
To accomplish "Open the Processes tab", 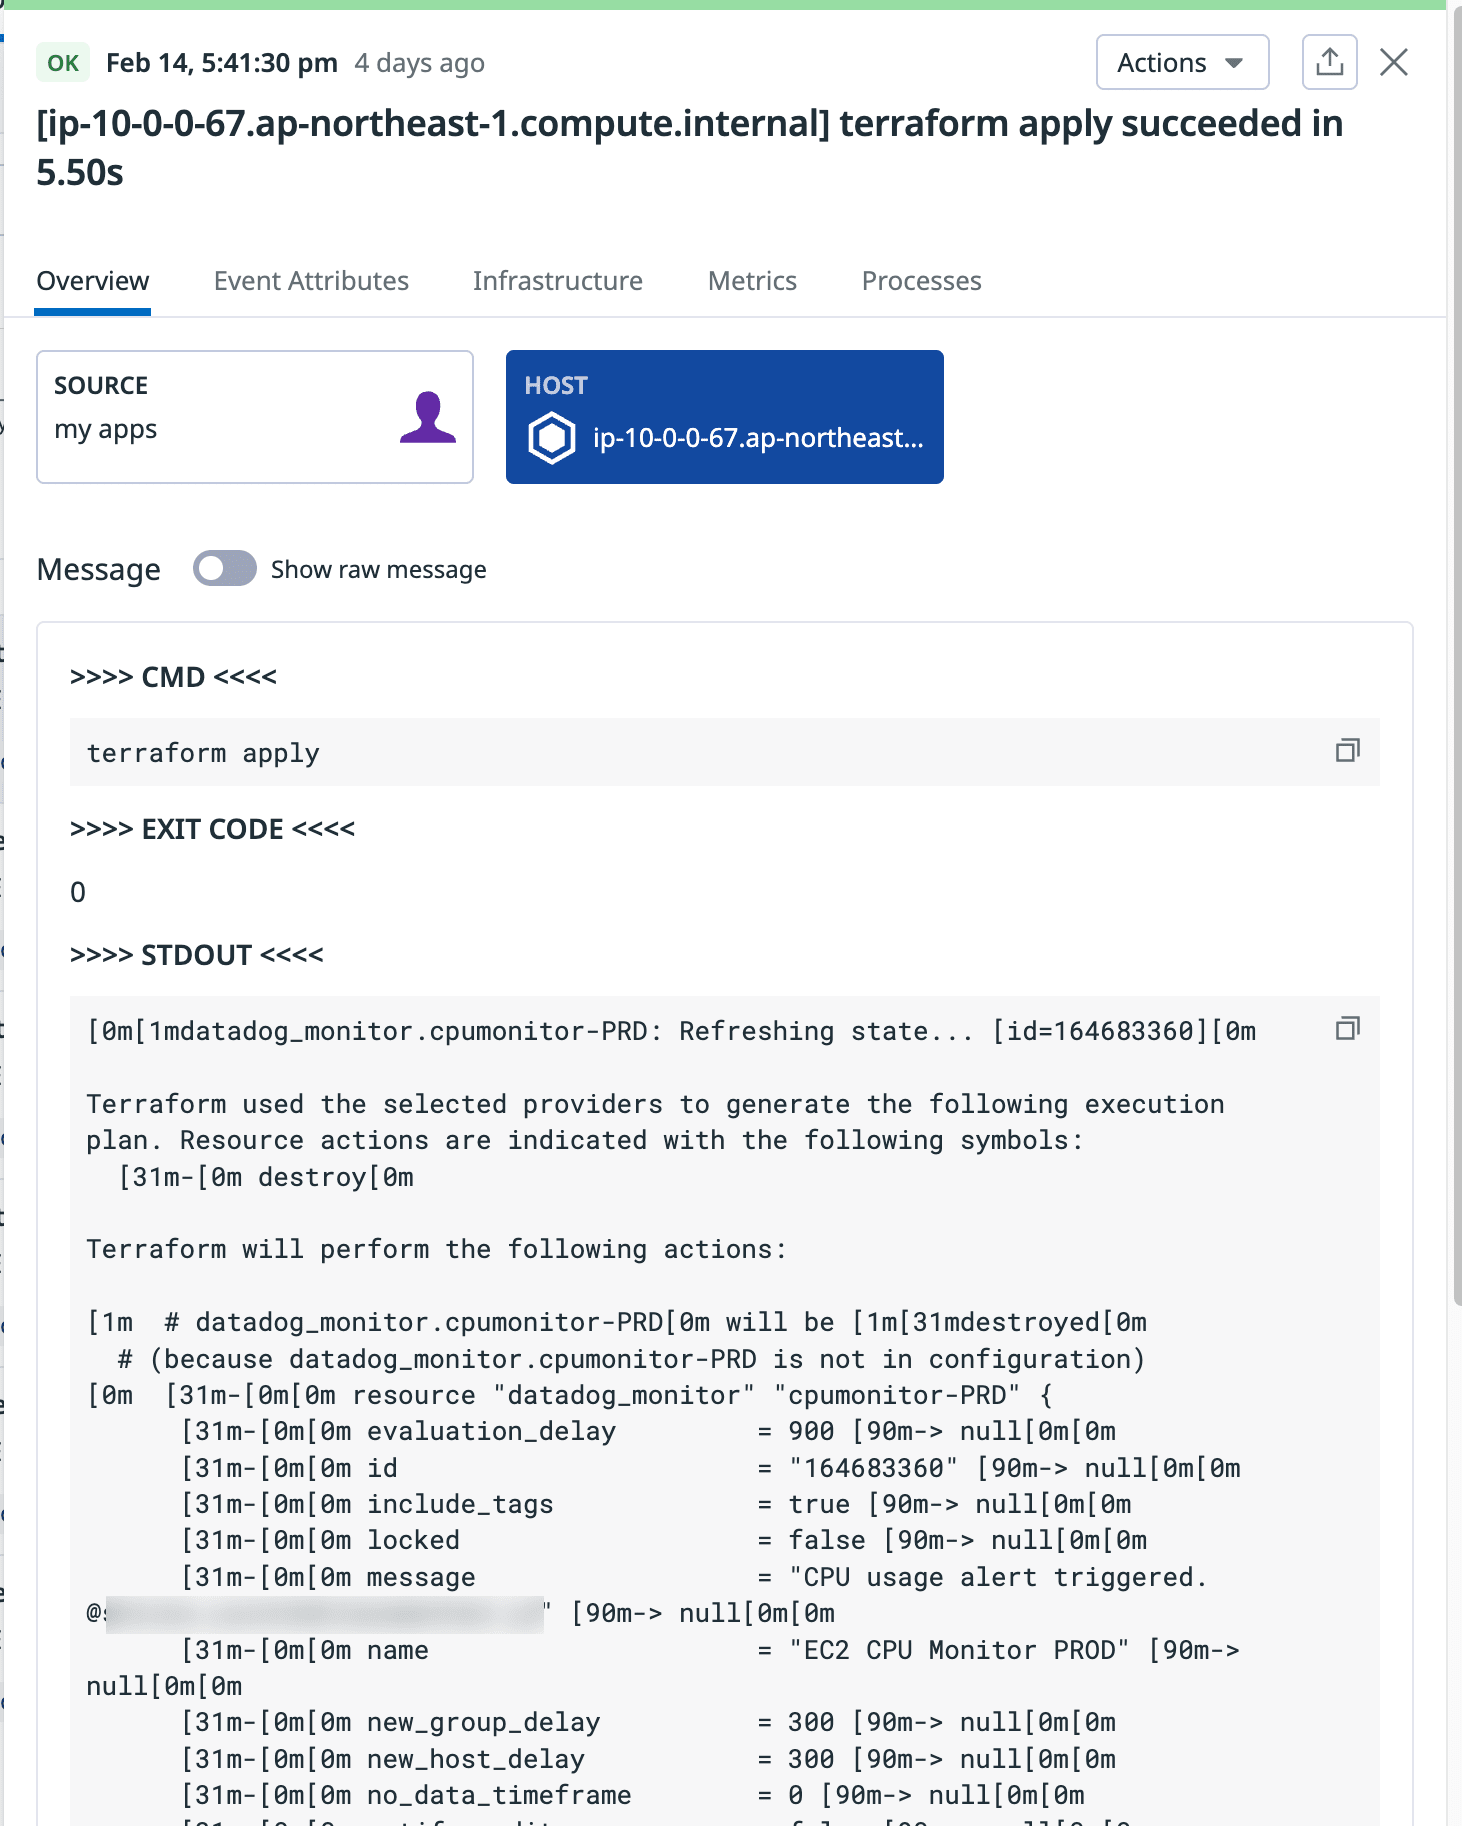I will point(922,281).
